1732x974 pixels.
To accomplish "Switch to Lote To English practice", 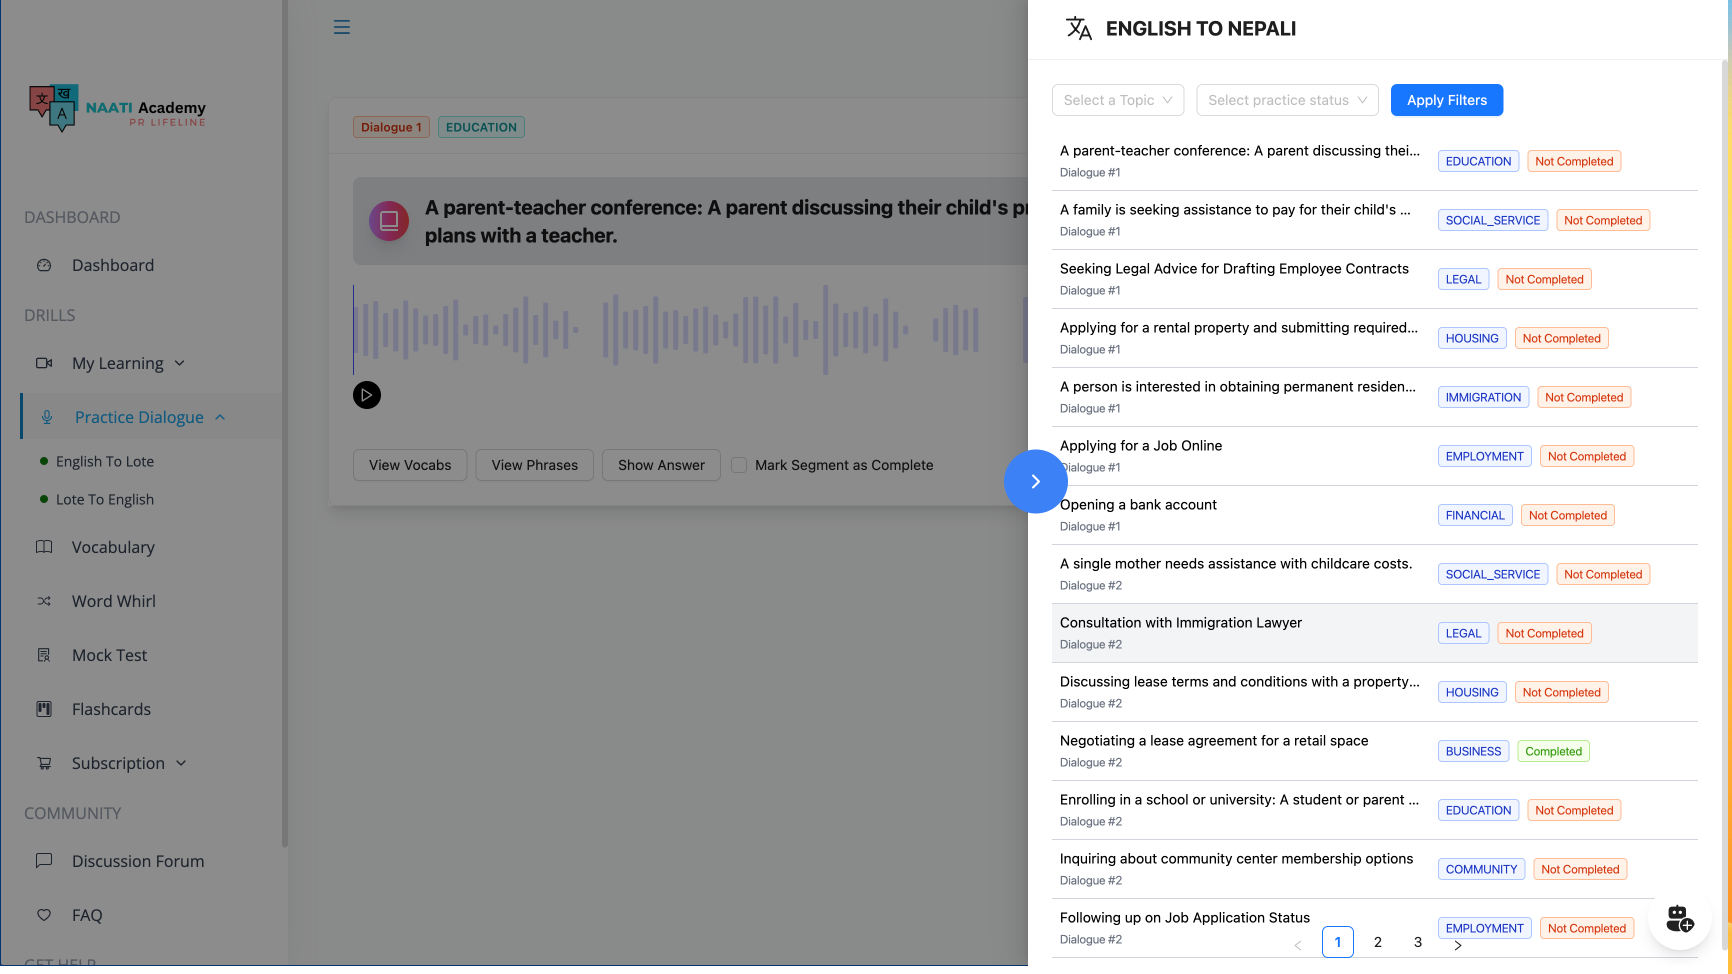I will pyautogui.click(x=104, y=499).
